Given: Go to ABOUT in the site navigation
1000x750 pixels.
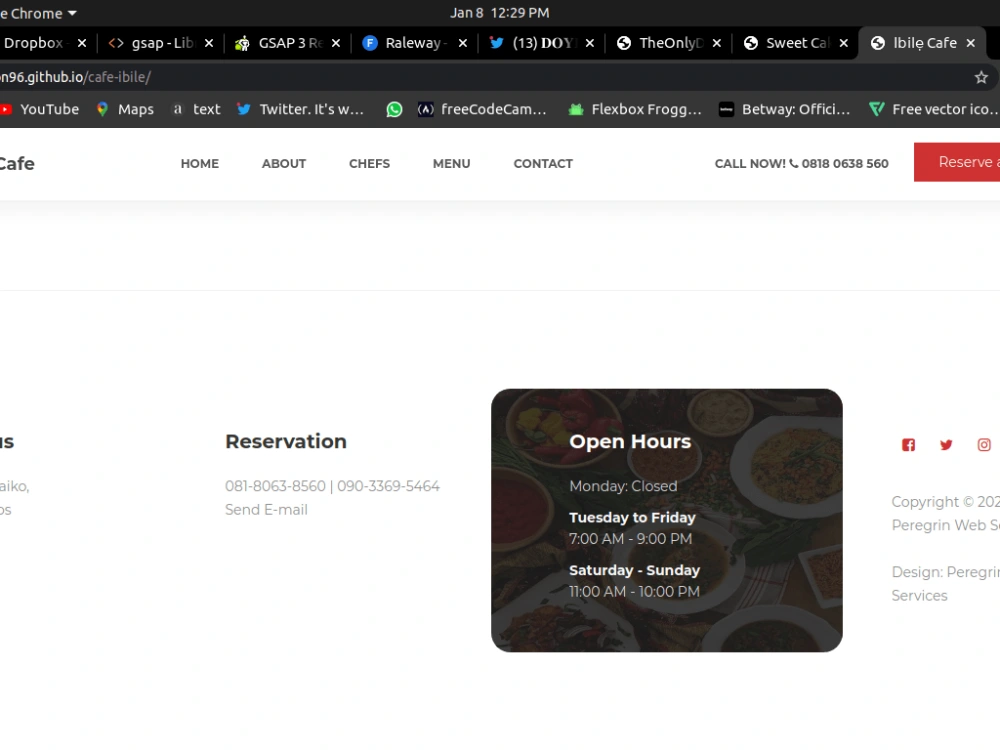Looking at the screenshot, I should [284, 164].
